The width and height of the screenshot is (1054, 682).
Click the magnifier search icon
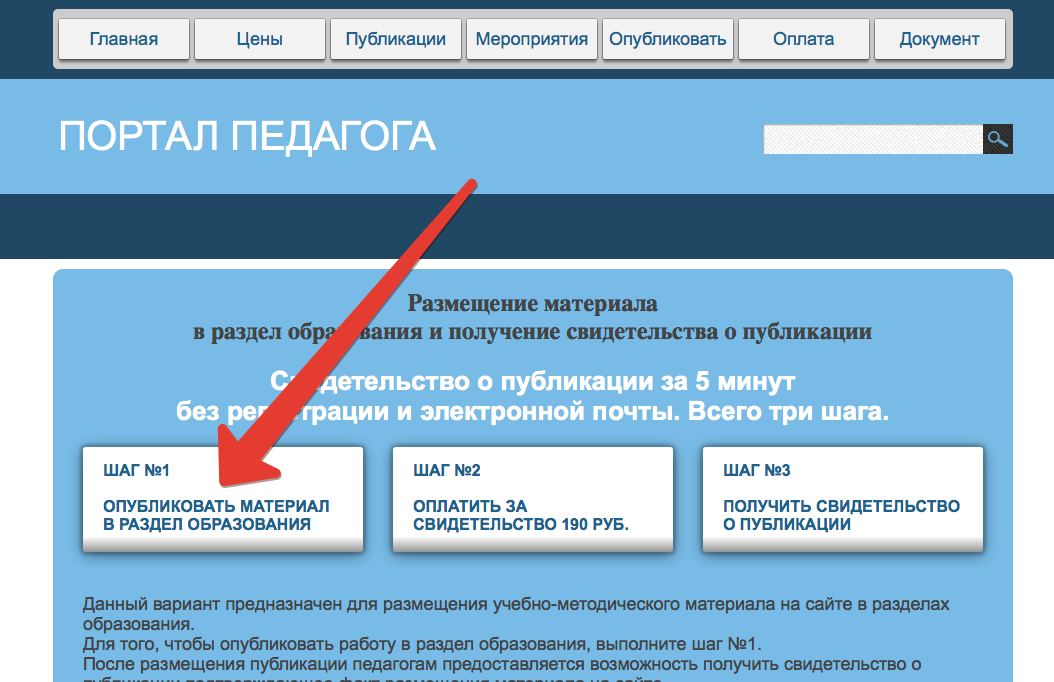click(998, 139)
